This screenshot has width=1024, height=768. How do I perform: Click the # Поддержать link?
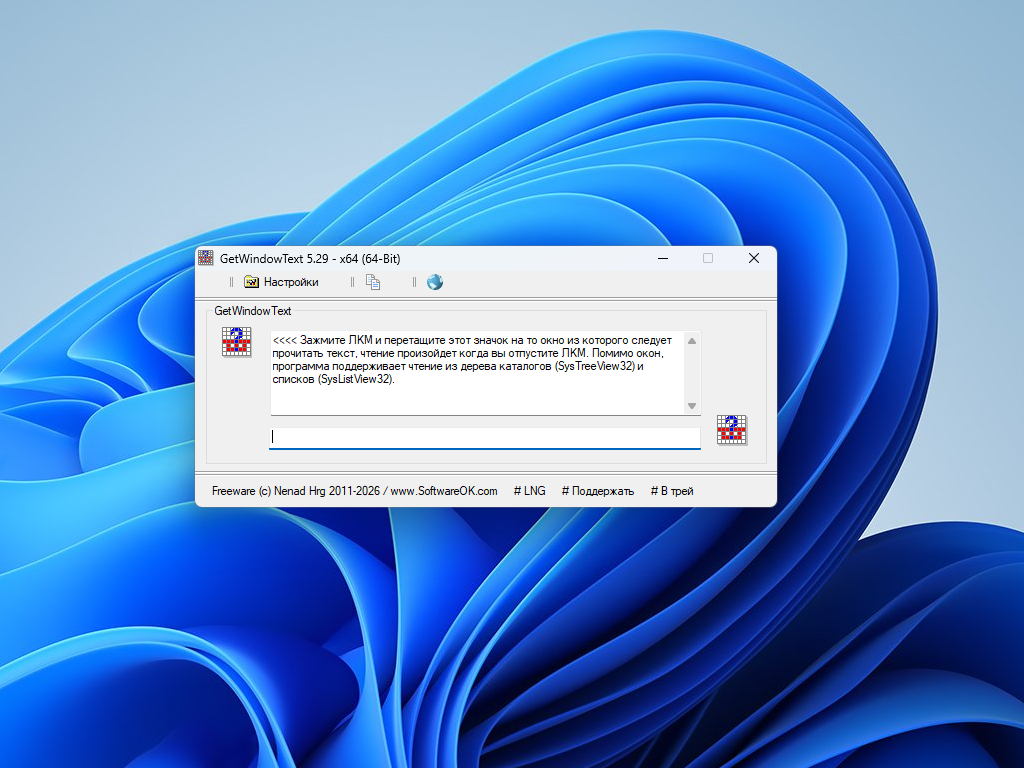pyautogui.click(x=598, y=491)
